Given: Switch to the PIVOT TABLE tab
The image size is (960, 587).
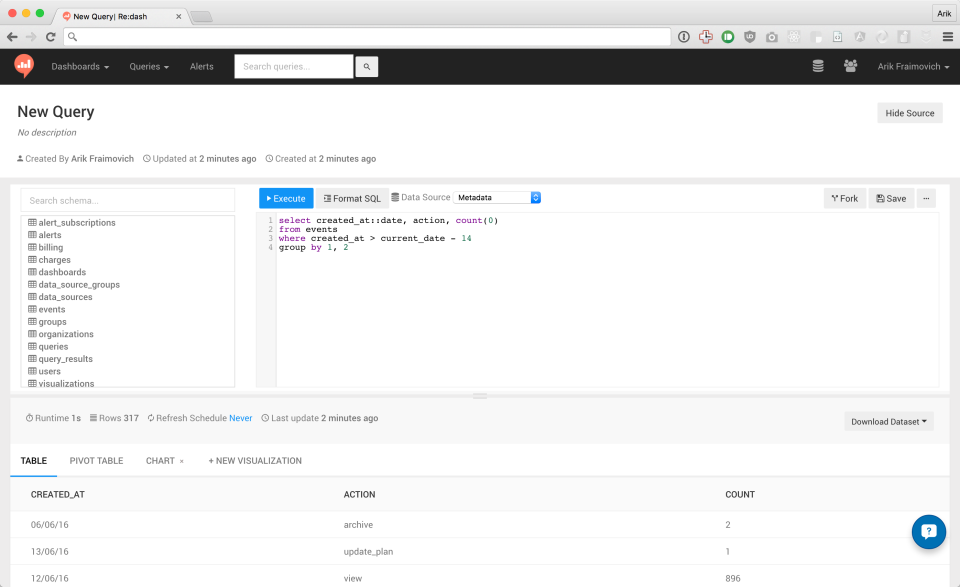Looking at the screenshot, I should point(96,460).
